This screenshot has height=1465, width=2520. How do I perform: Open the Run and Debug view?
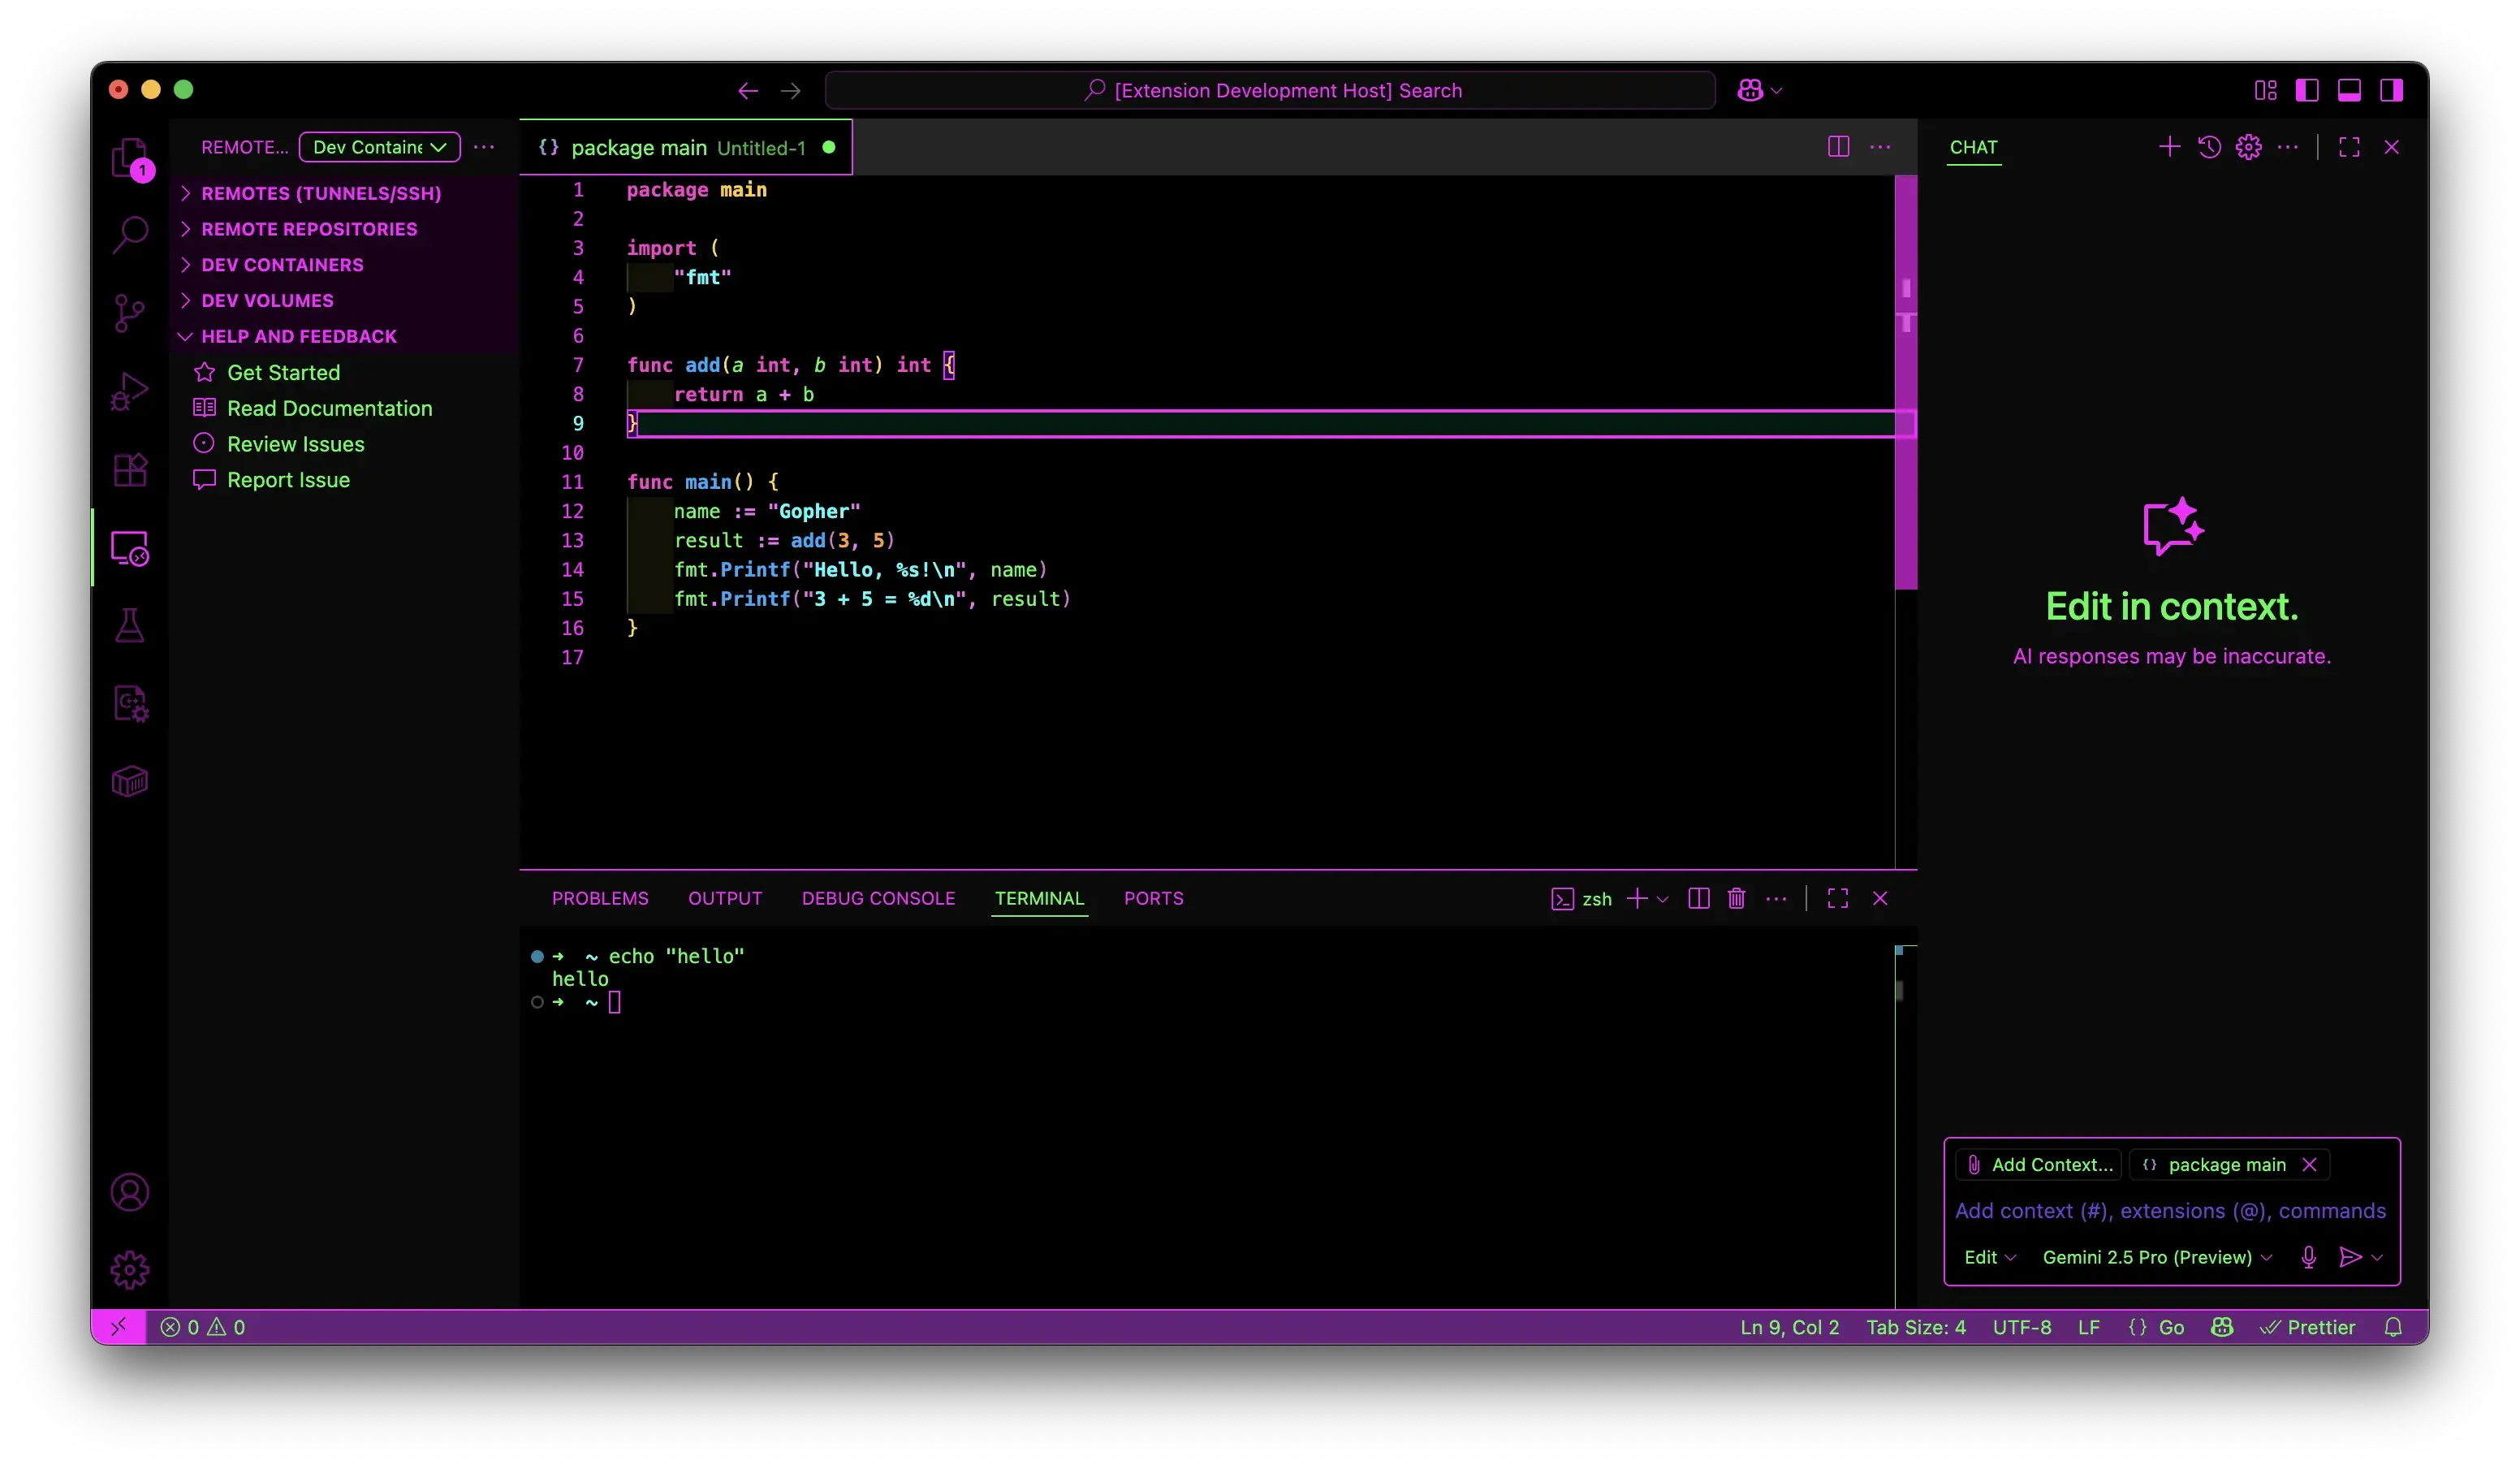pos(129,391)
